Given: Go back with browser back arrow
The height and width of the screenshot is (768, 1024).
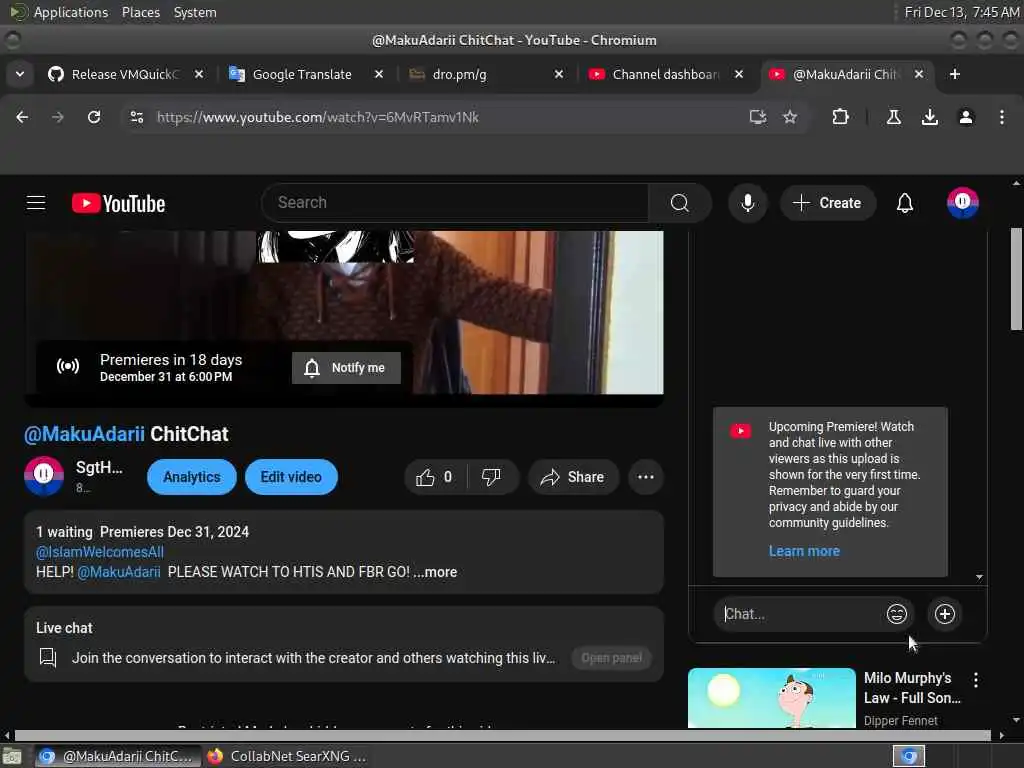Looking at the screenshot, I should coord(22,117).
